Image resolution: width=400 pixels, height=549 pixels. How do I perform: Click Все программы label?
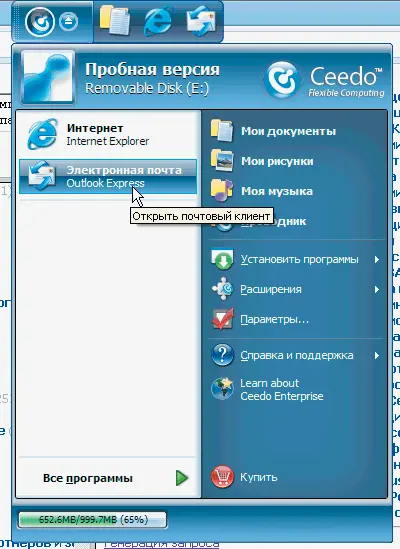click(x=88, y=478)
